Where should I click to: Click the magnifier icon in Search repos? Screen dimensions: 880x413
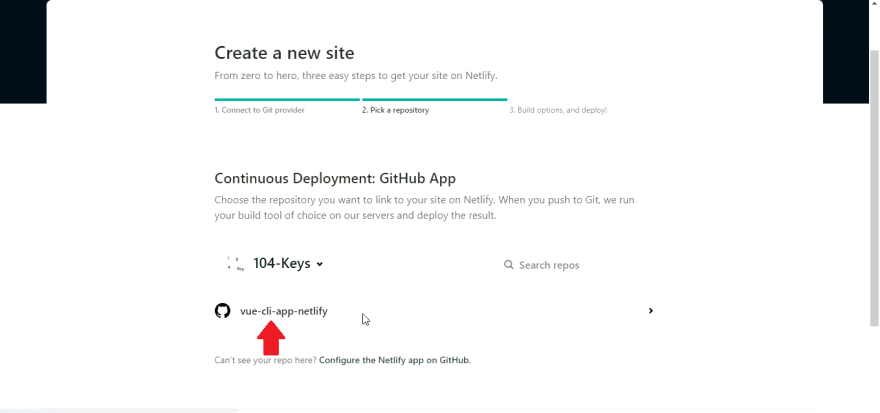coord(508,265)
